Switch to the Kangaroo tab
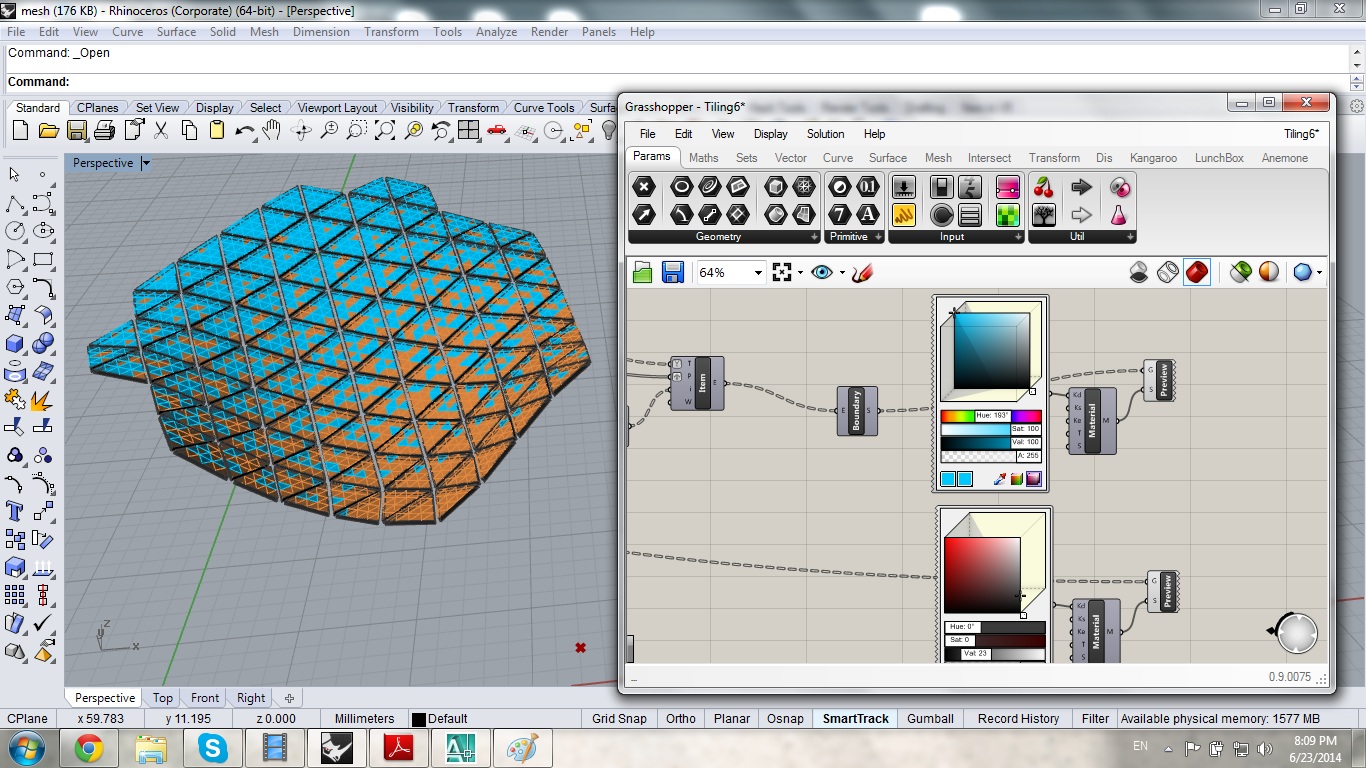The width and height of the screenshot is (1366, 768). pos(1153,158)
